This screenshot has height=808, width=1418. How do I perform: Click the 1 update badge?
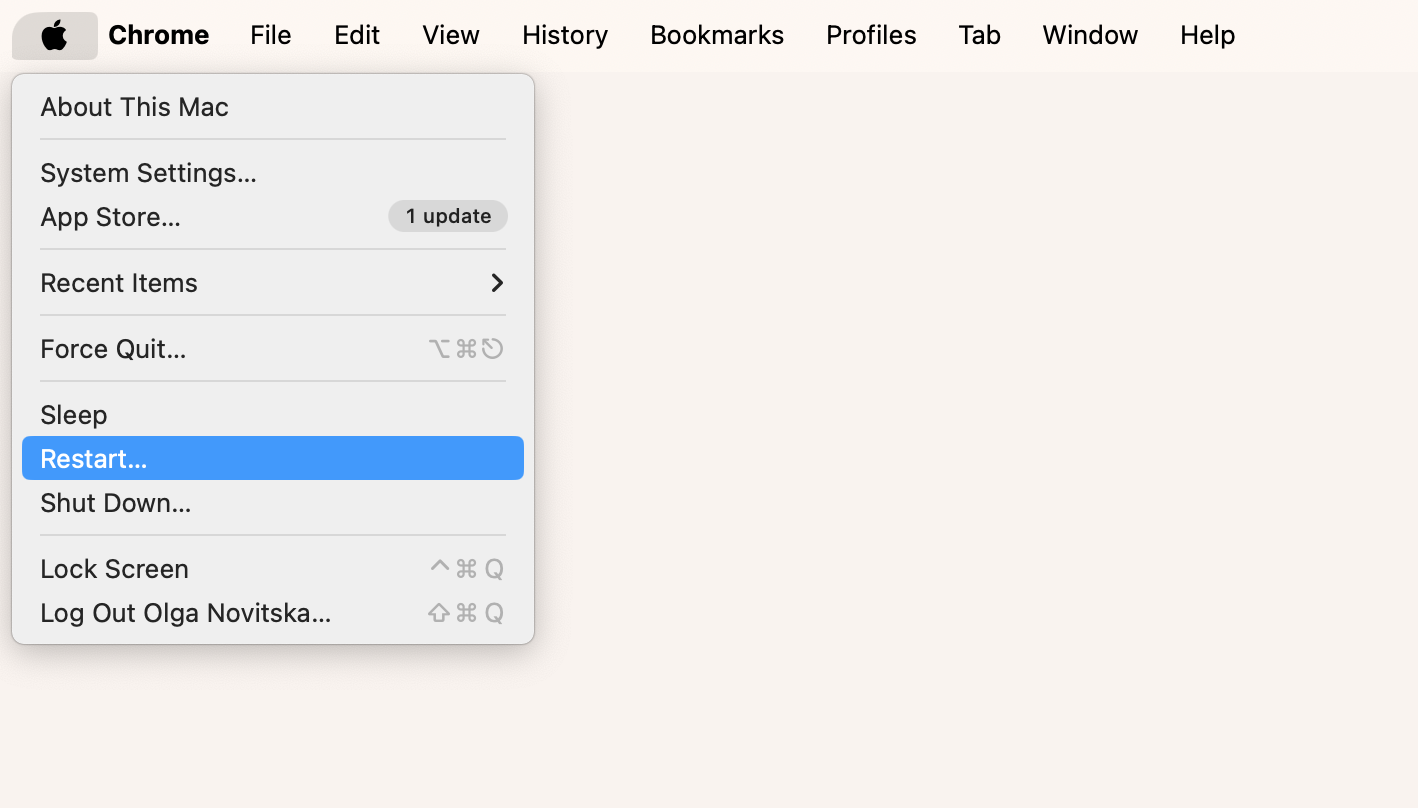[x=447, y=216]
